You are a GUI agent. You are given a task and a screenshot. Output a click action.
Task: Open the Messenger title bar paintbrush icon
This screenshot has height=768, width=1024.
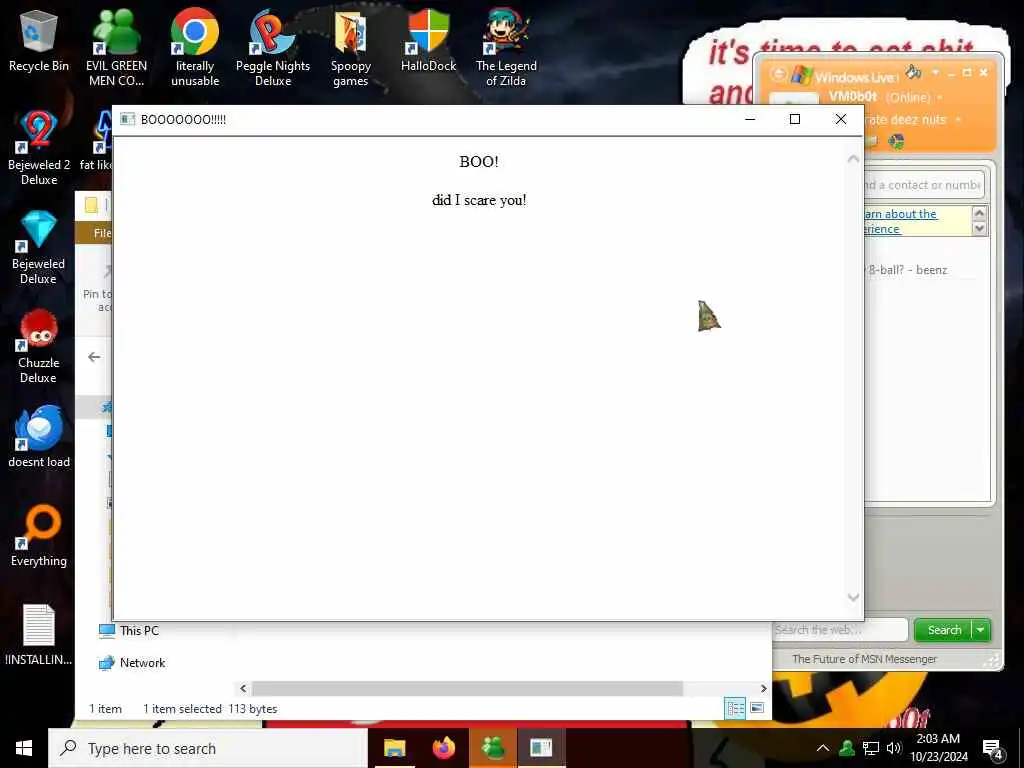click(x=914, y=72)
